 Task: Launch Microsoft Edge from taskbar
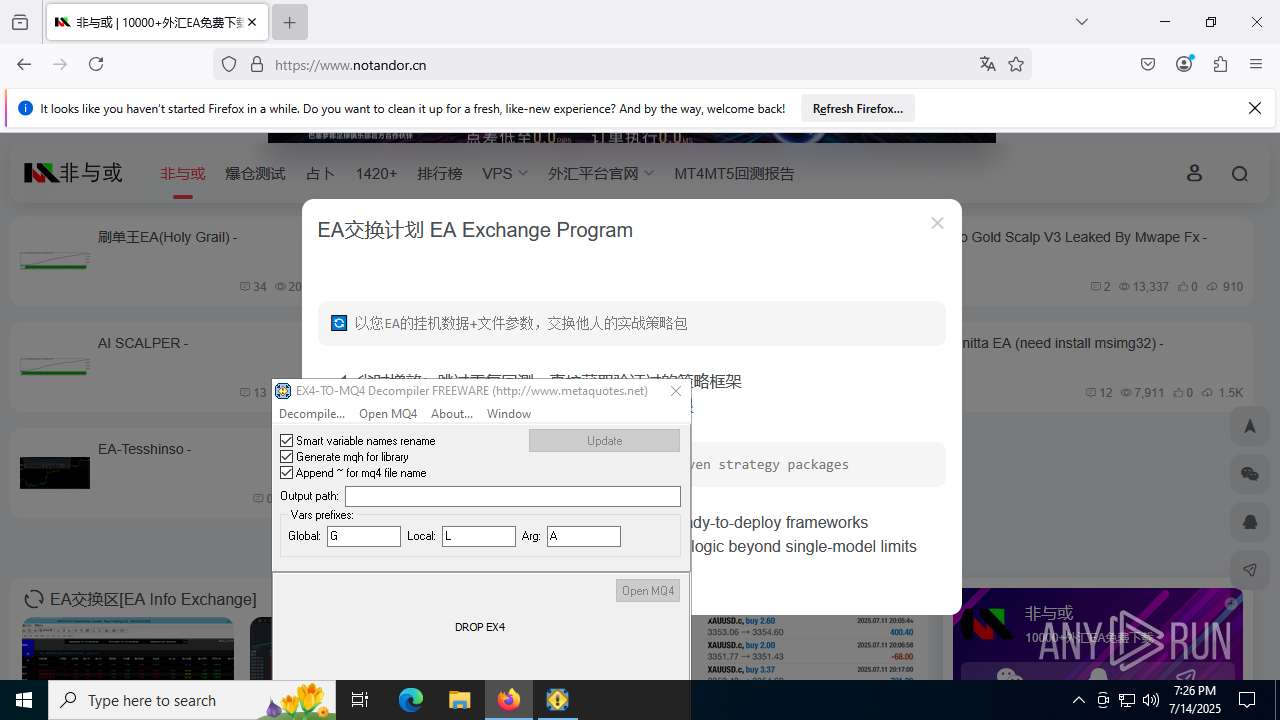411,700
